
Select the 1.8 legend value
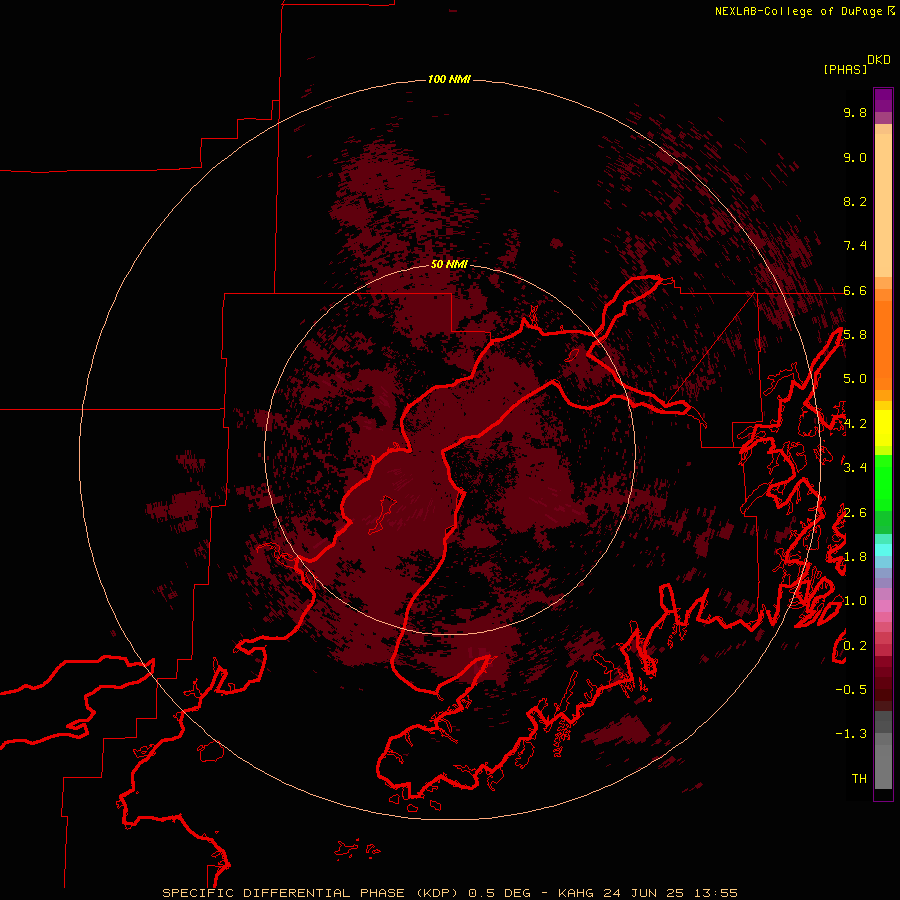click(855, 557)
